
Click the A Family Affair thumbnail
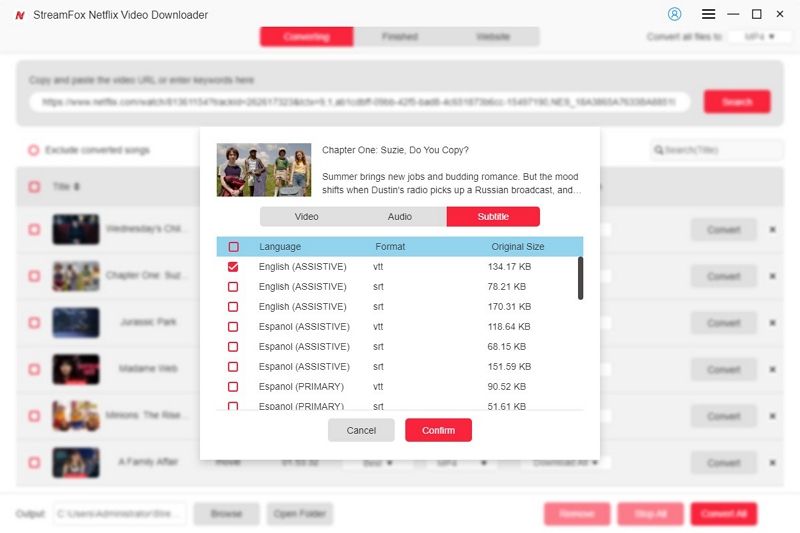(76, 463)
